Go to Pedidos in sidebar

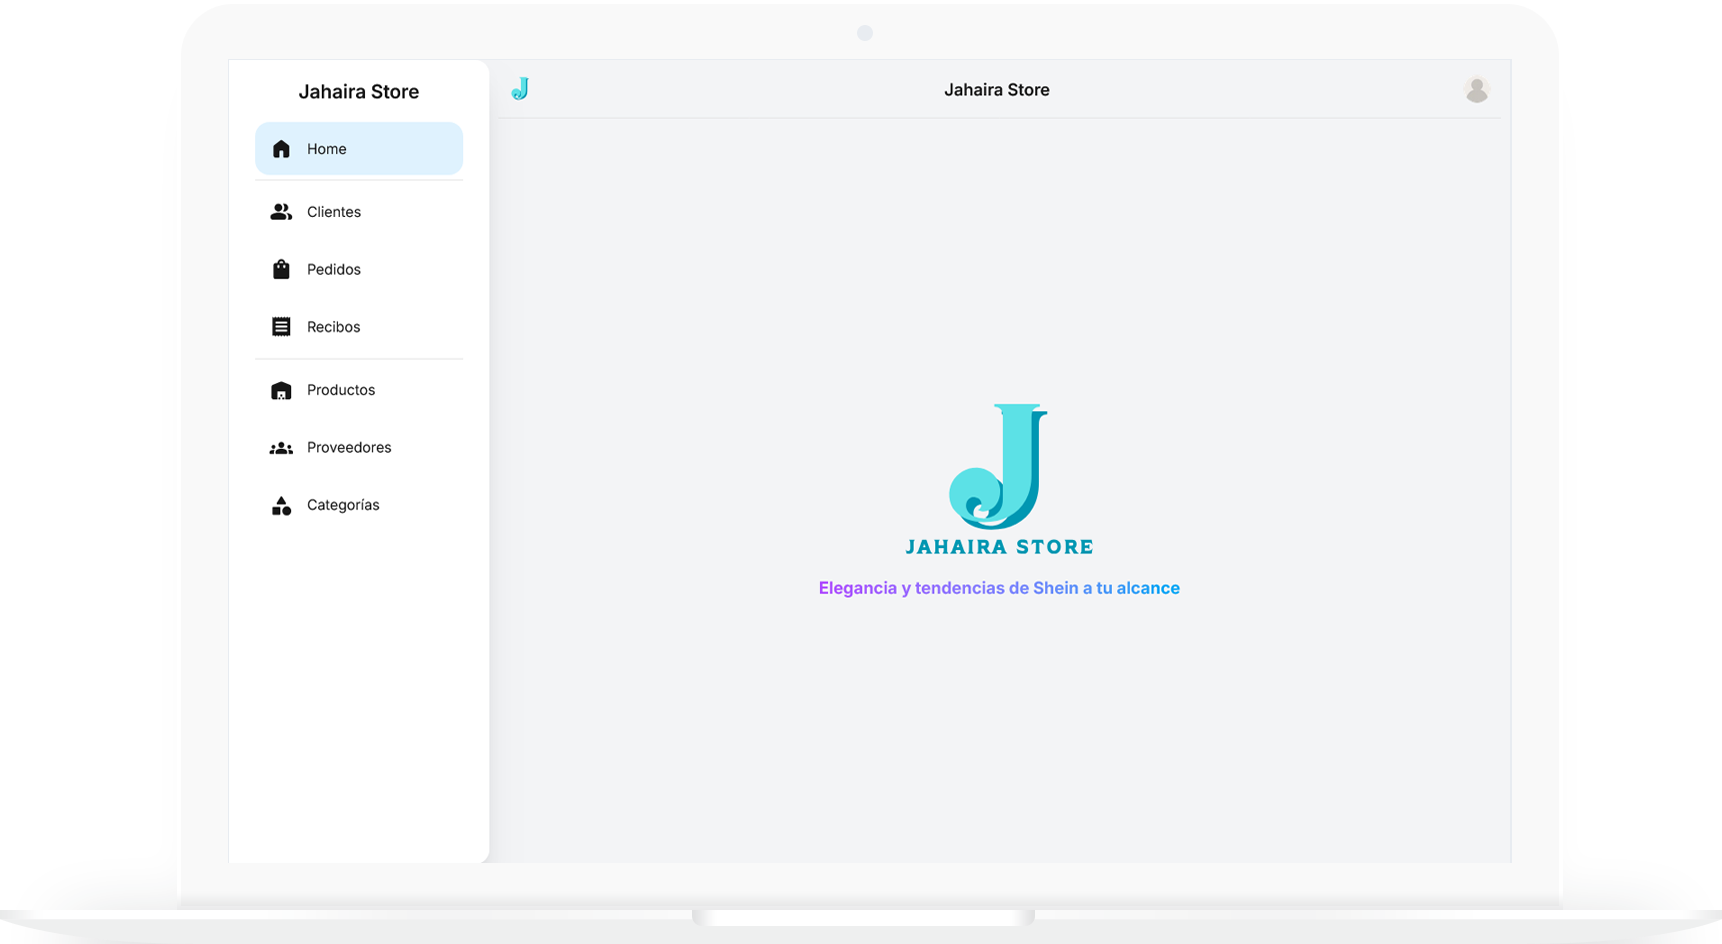click(x=359, y=269)
